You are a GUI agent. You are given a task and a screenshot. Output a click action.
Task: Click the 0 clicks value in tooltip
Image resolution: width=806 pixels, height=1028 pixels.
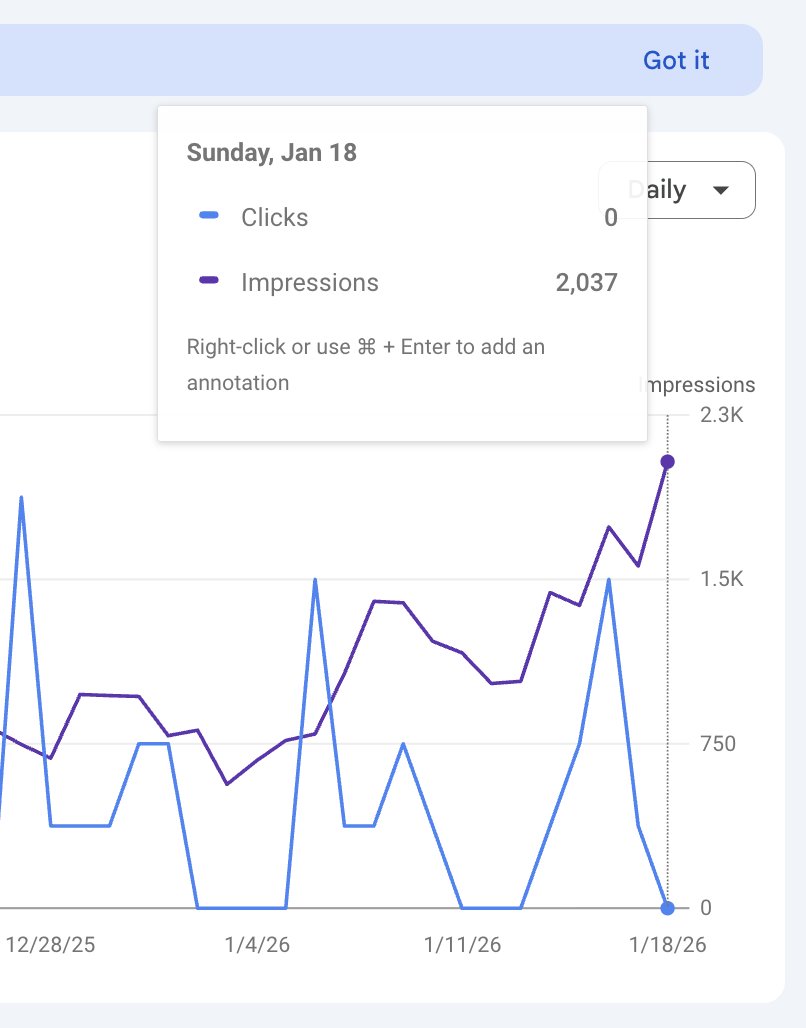[x=611, y=218]
